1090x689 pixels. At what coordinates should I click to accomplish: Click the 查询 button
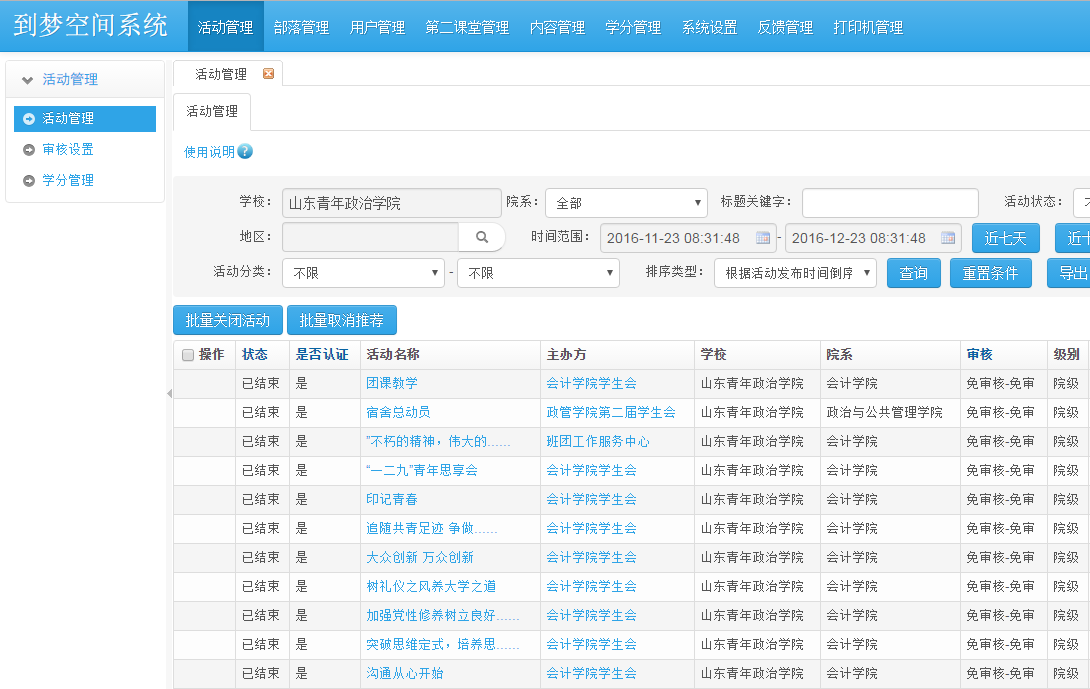913,273
